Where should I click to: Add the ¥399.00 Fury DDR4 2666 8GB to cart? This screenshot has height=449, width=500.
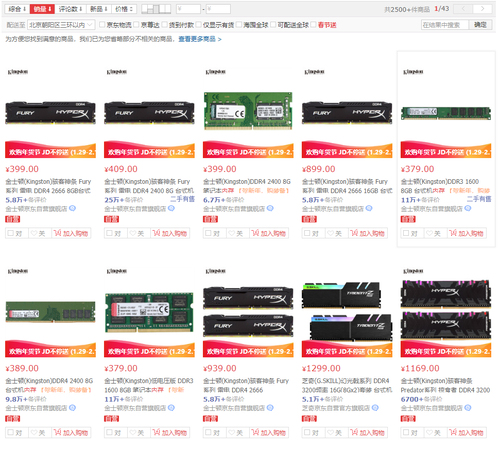click(71, 233)
